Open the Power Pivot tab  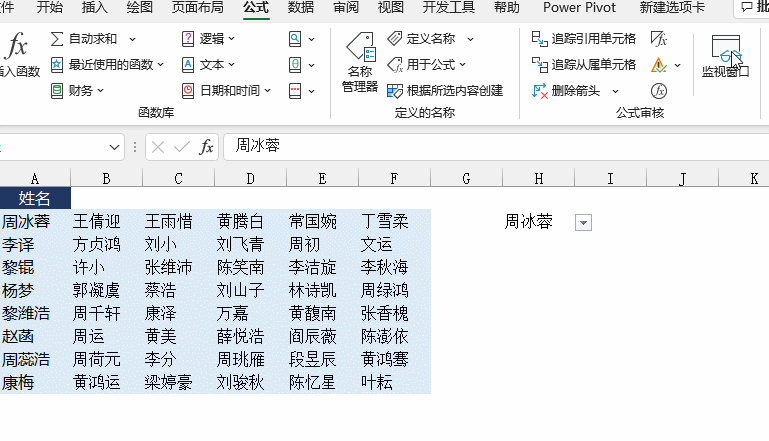579,7
